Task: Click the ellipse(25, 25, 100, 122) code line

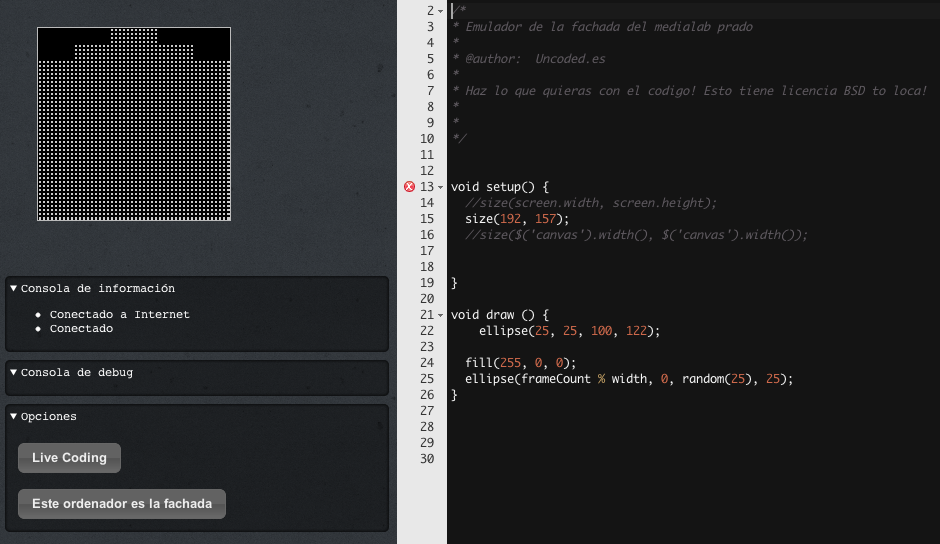Action: tap(569, 331)
